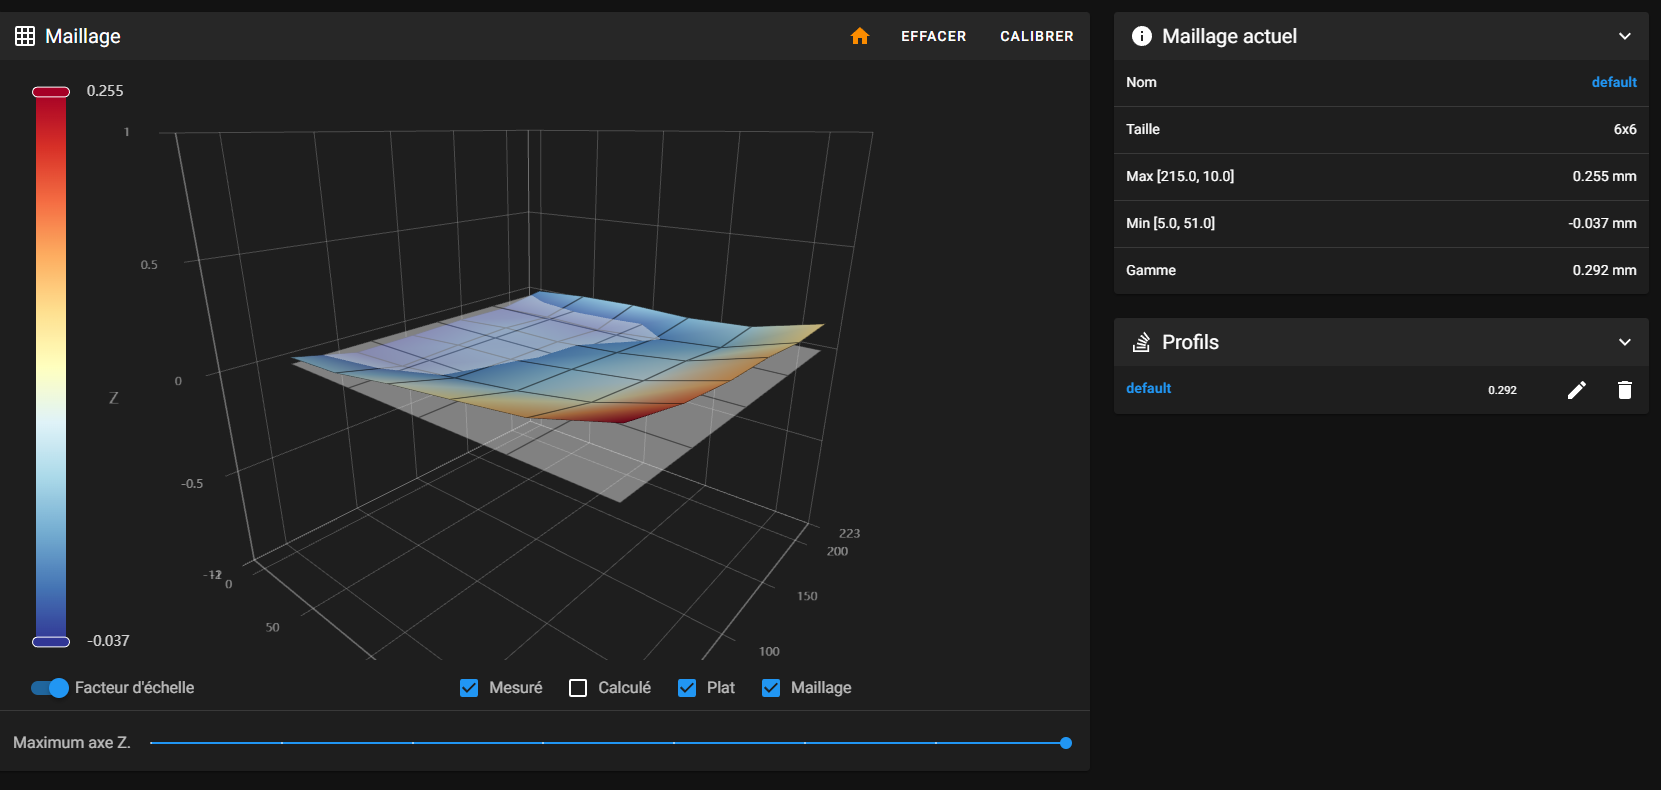The width and height of the screenshot is (1661, 790).
Task: Edit the default profile with the pencil icon
Action: (x=1577, y=390)
